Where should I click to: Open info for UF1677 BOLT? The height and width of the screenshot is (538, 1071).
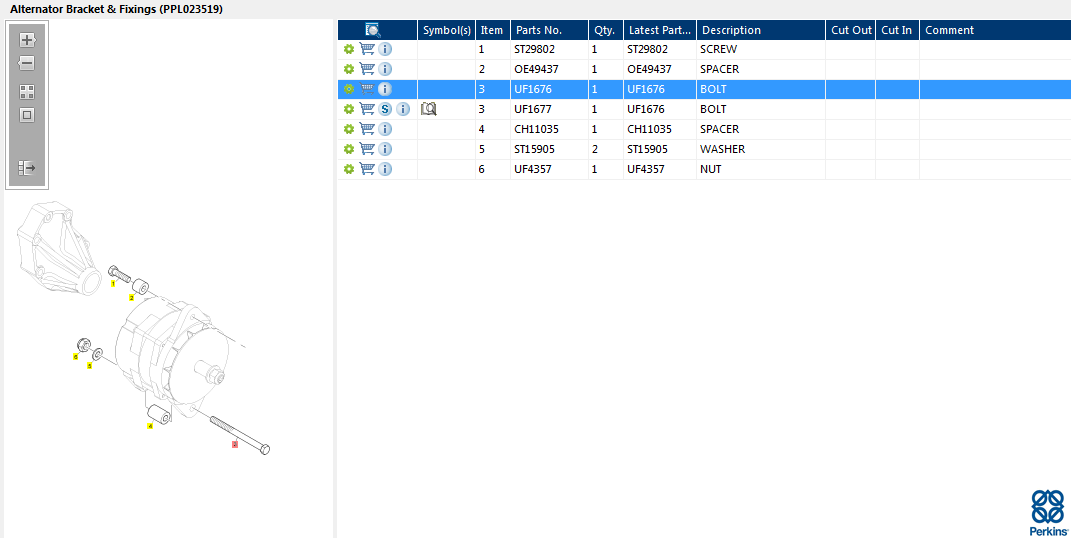coord(404,109)
